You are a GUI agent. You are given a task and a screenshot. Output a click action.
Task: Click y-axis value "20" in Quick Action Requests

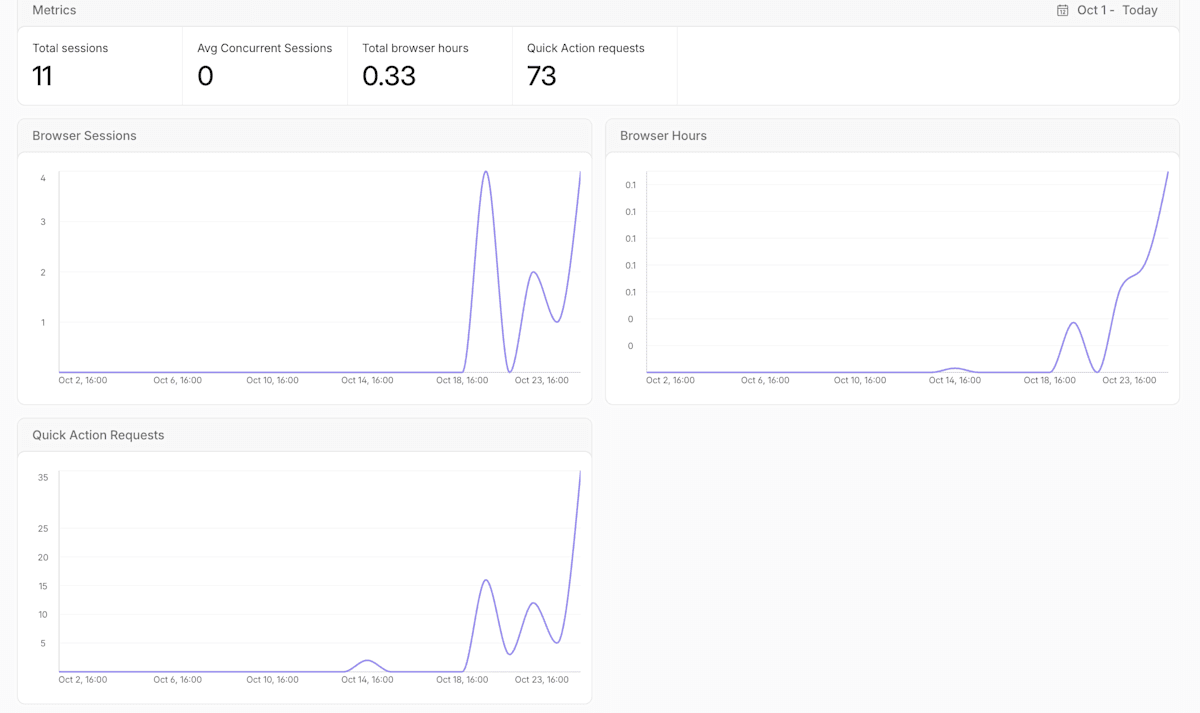(43, 558)
